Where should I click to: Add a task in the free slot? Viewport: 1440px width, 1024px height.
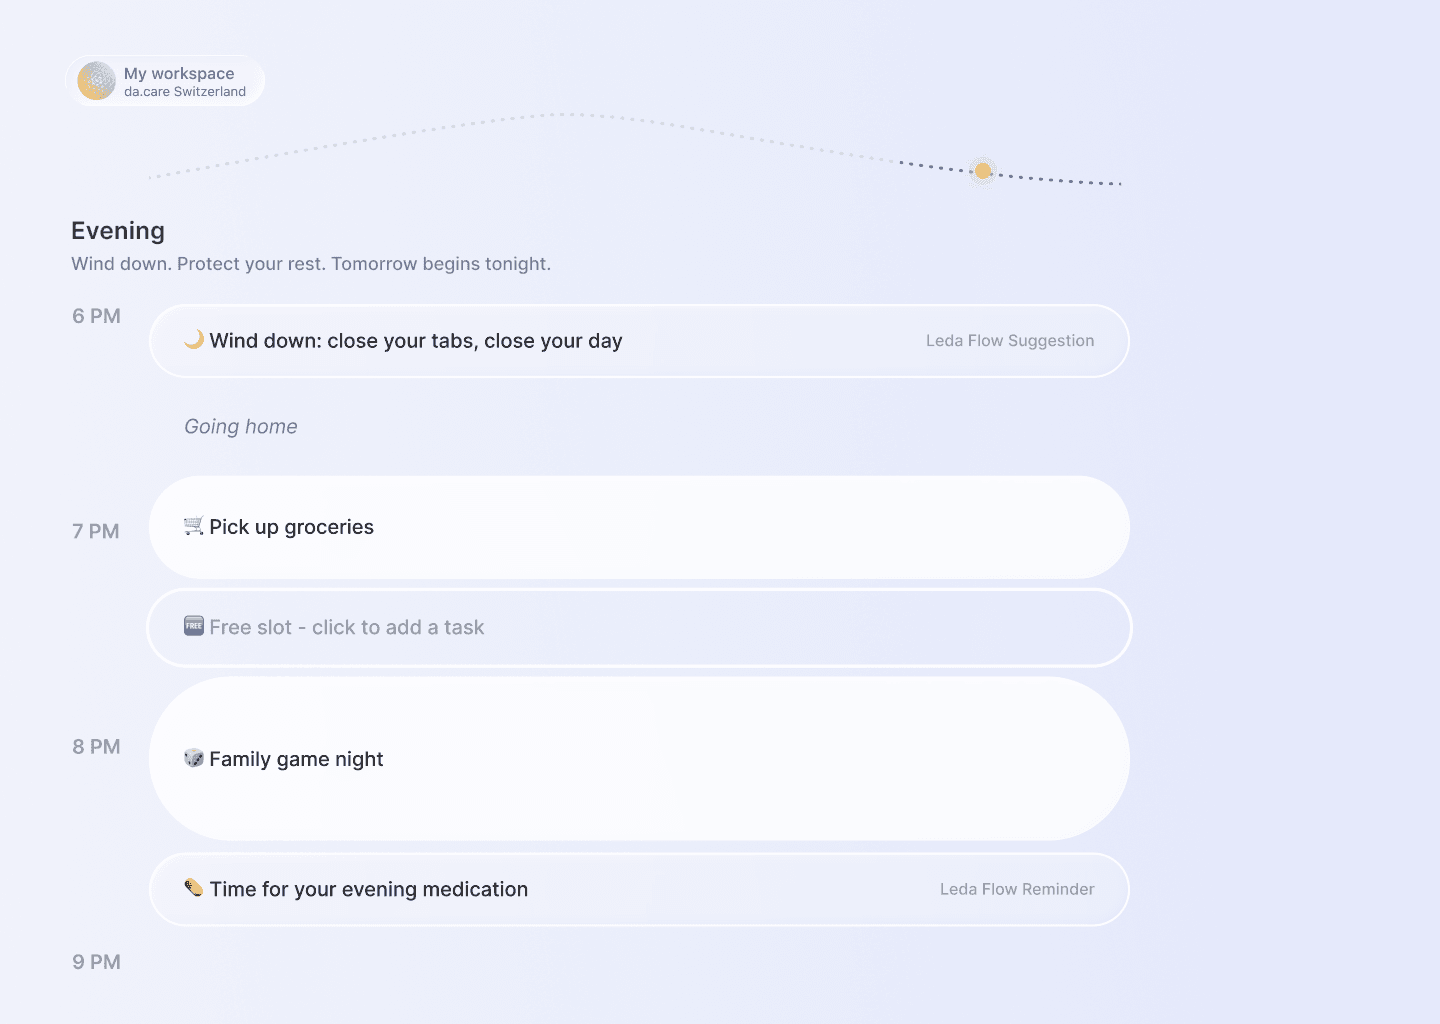(639, 627)
